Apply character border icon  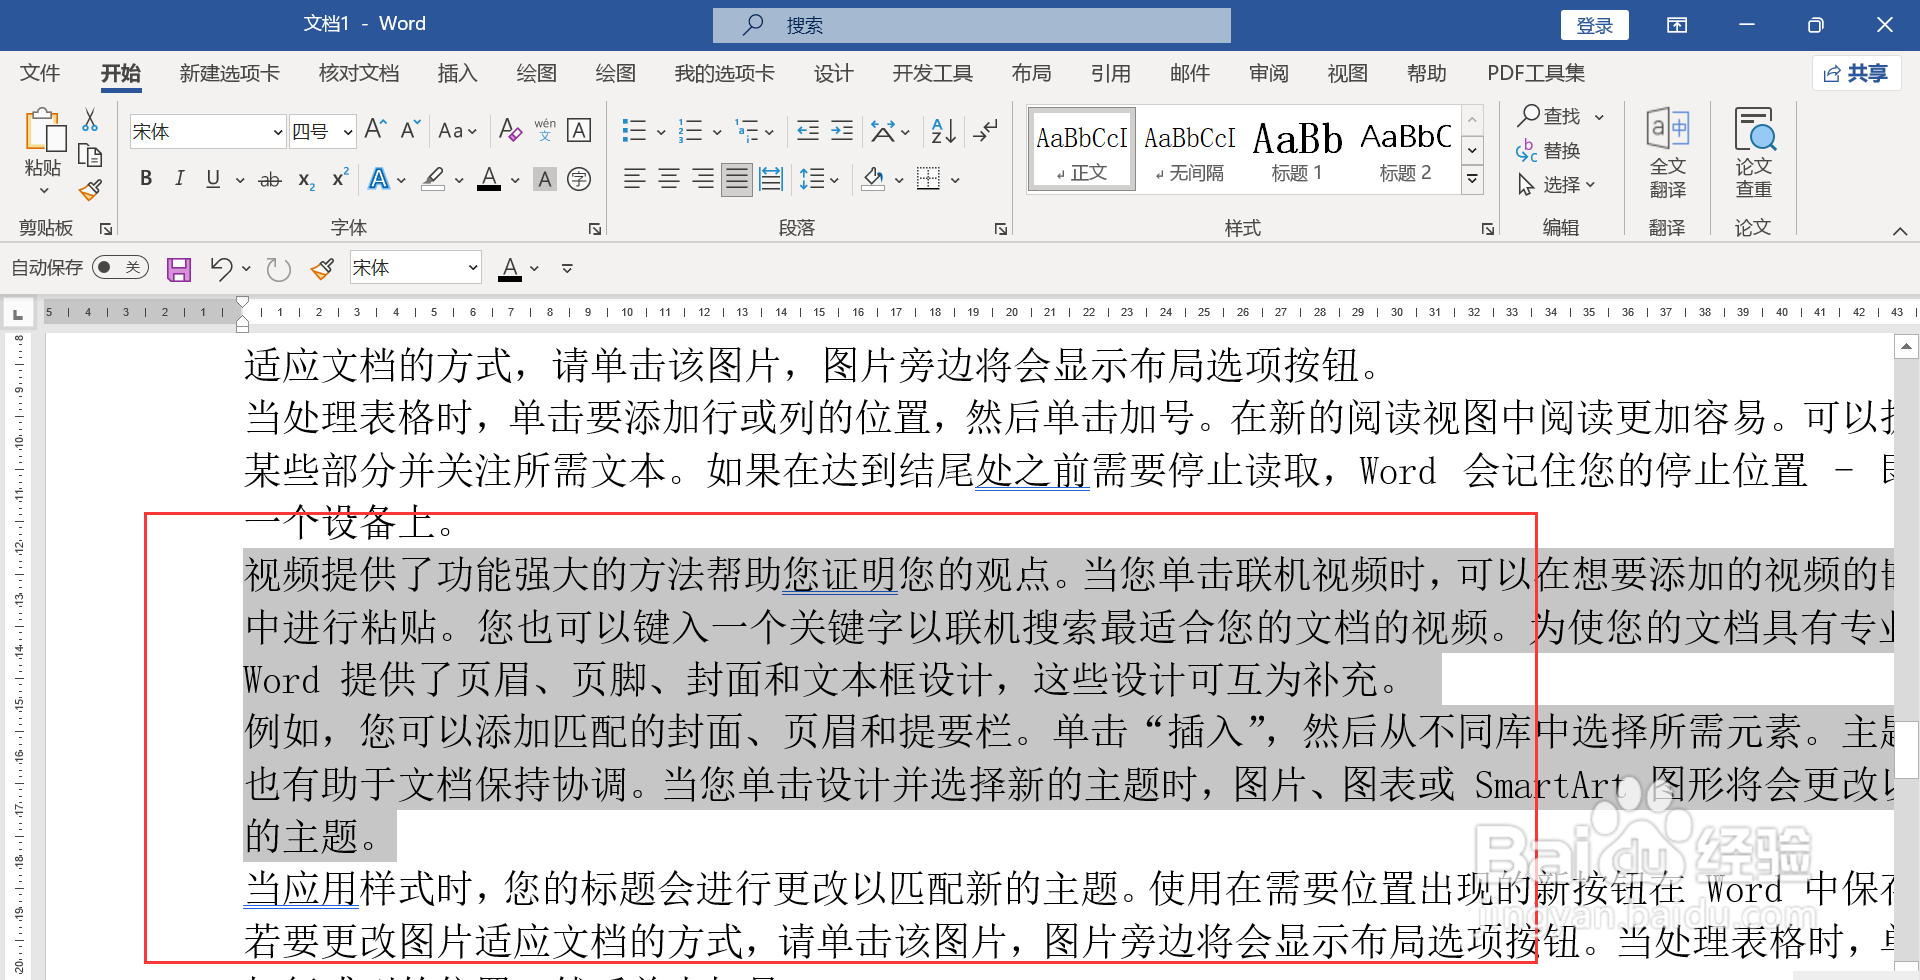[579, 130]
